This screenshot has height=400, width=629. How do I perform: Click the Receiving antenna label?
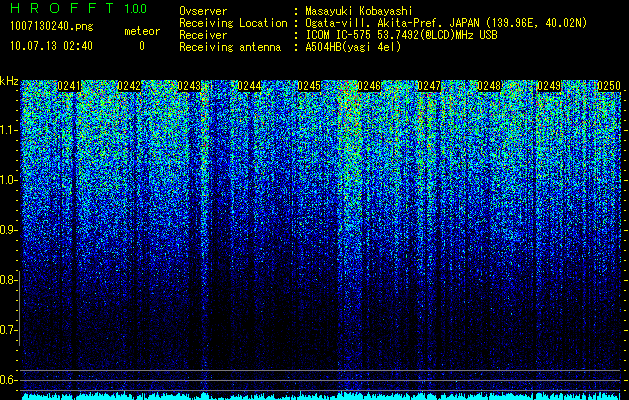pos(230,47)
